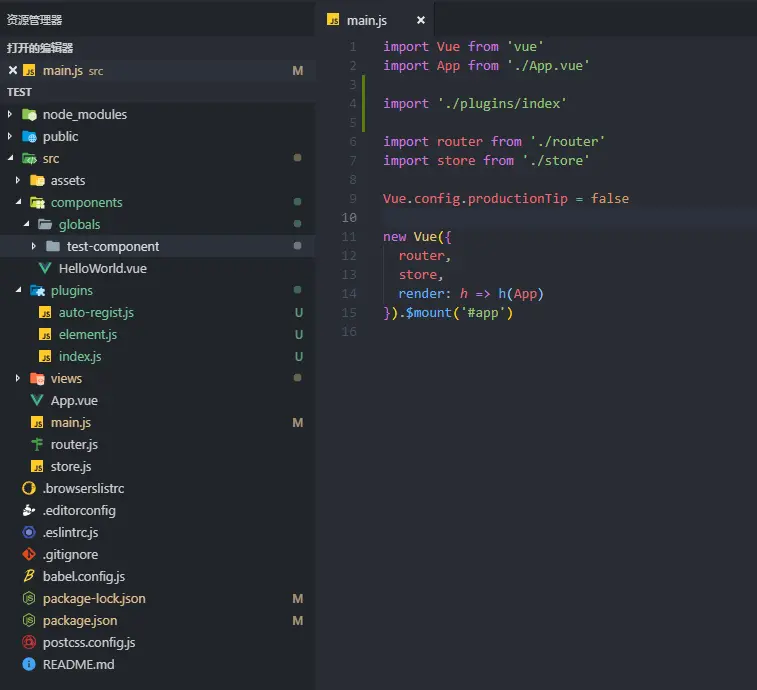The height and width of the screenshot is (690, 757).
Task: Close main.js in open editors list
Action: pyautogui.click(x=13, y=70)
